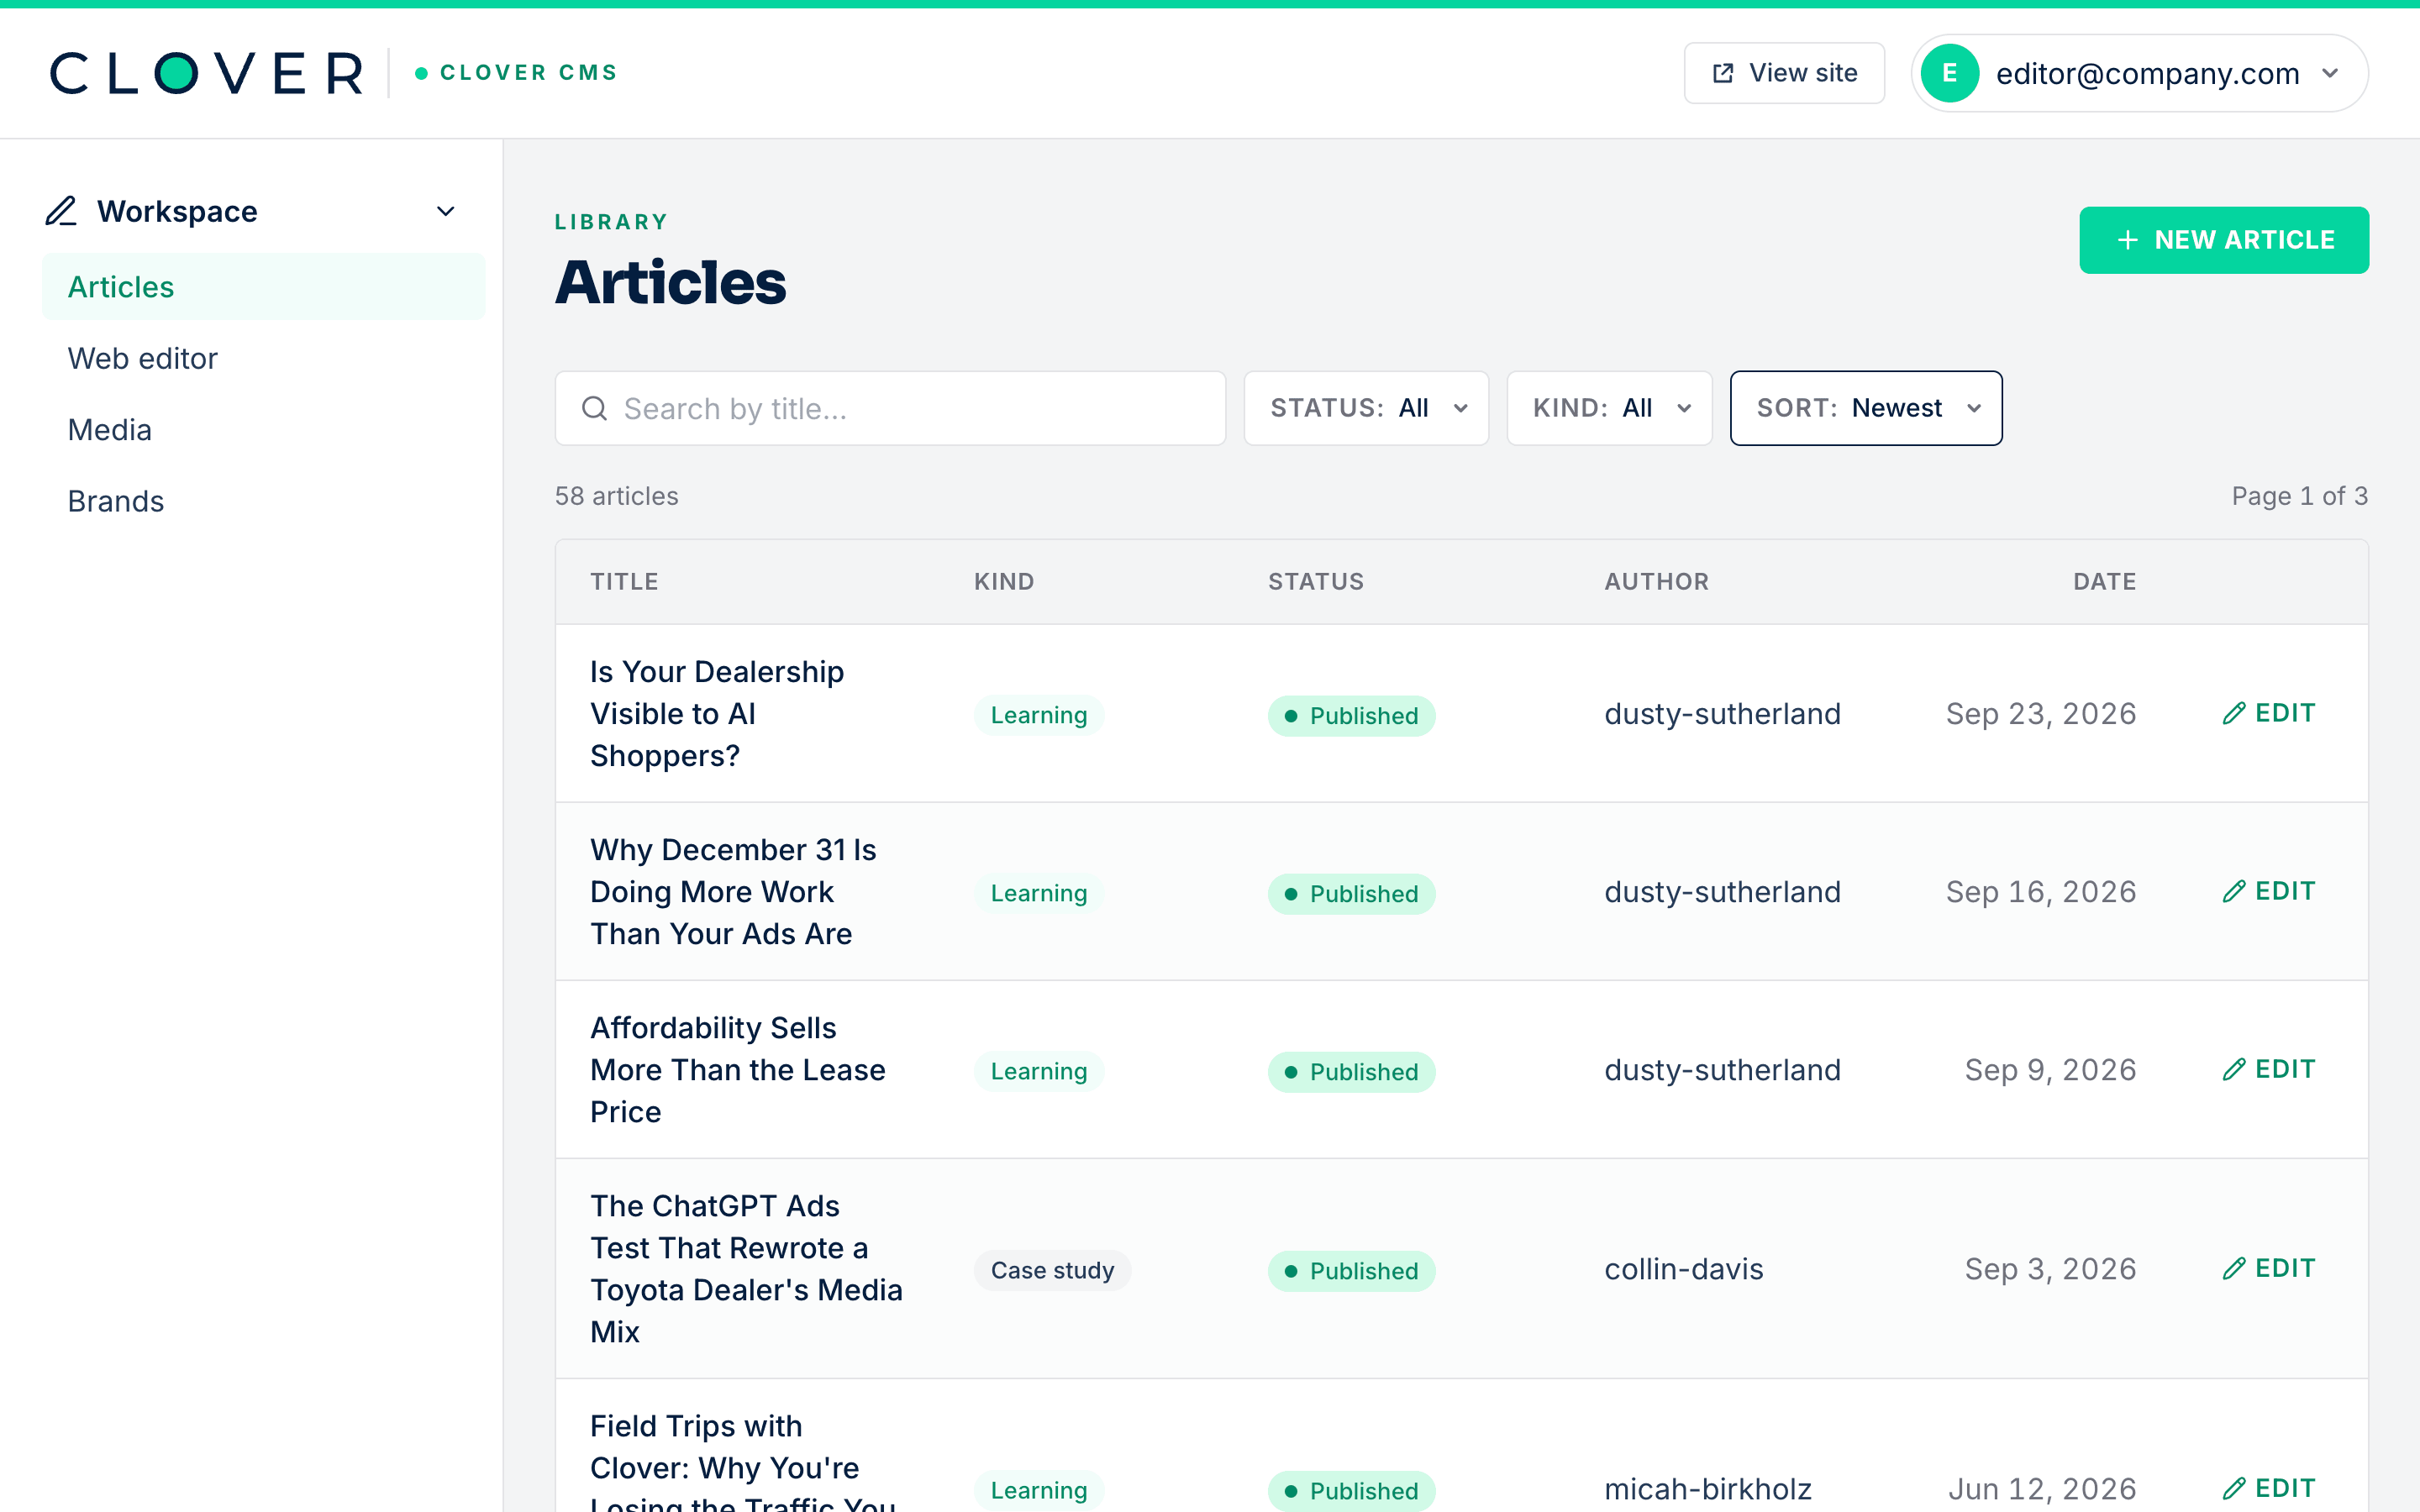This screenshot has height=1512, width=2420.
Task: Click Published badge on AI Shoppers row
Action: [x=1351, y=715]
